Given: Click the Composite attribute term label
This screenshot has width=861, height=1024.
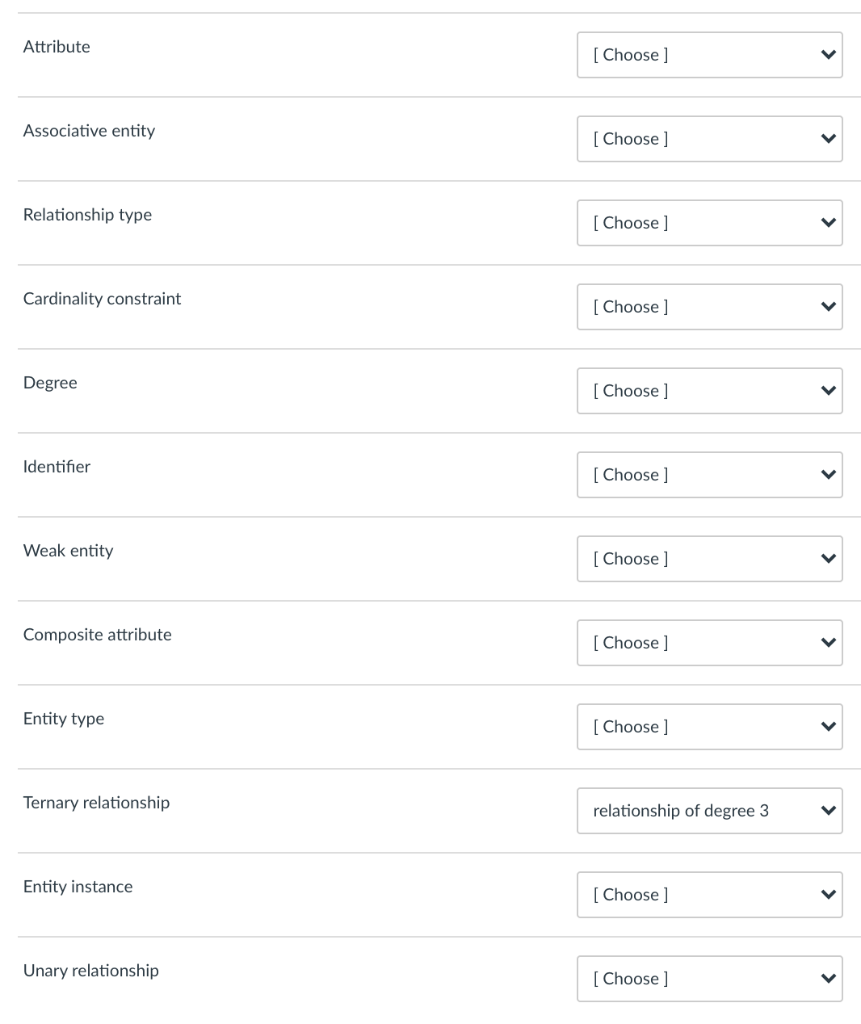Looking at the screenshot, I should coord(97,634).
